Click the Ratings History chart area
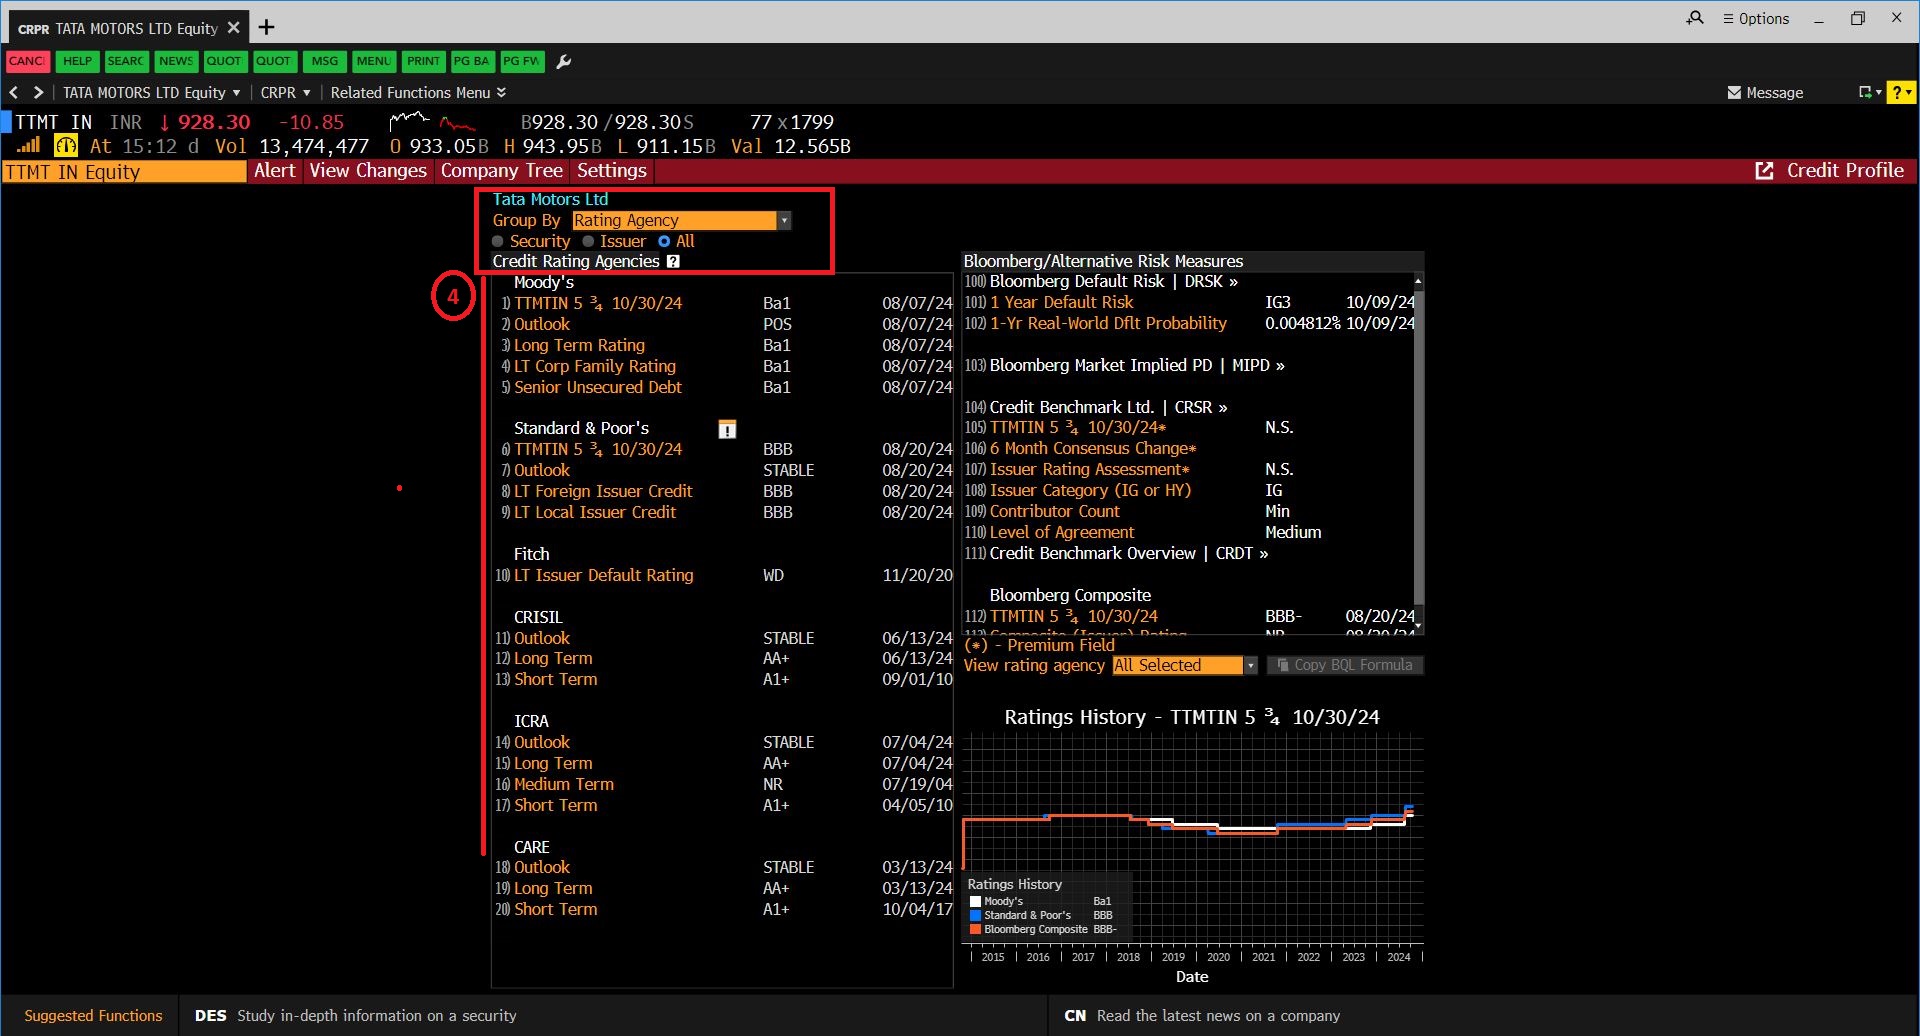 click(x=1192, y=838)
